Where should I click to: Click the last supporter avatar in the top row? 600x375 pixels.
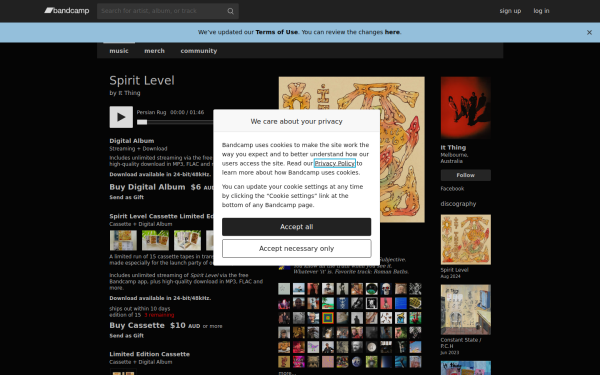pyautogui.click(x=415, y=289)
